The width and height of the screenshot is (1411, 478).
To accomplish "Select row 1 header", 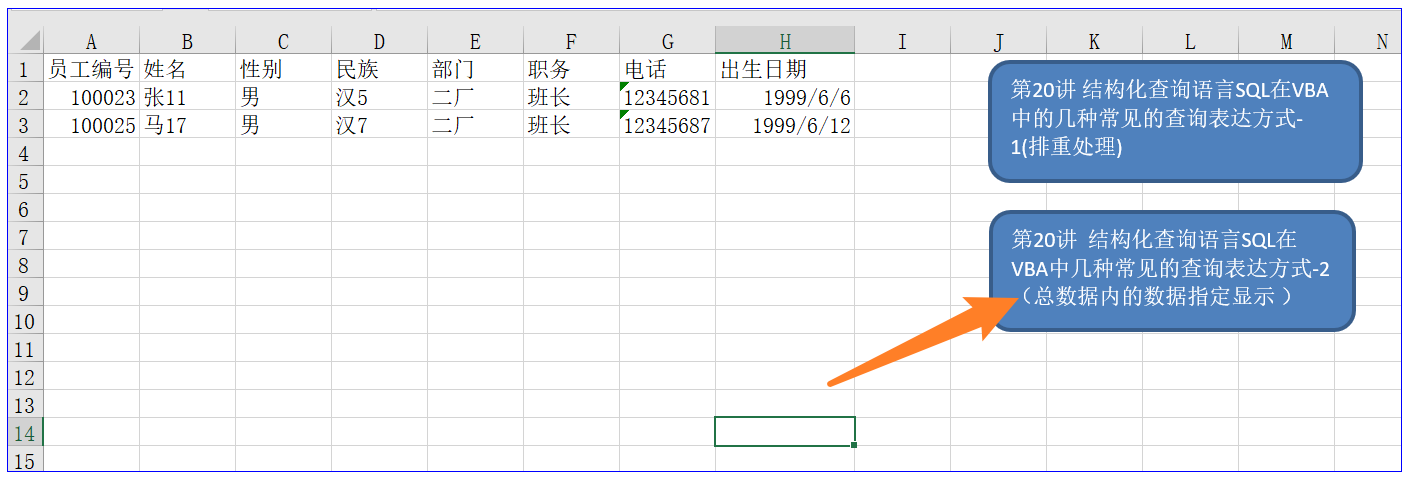I will click(26, 69).
